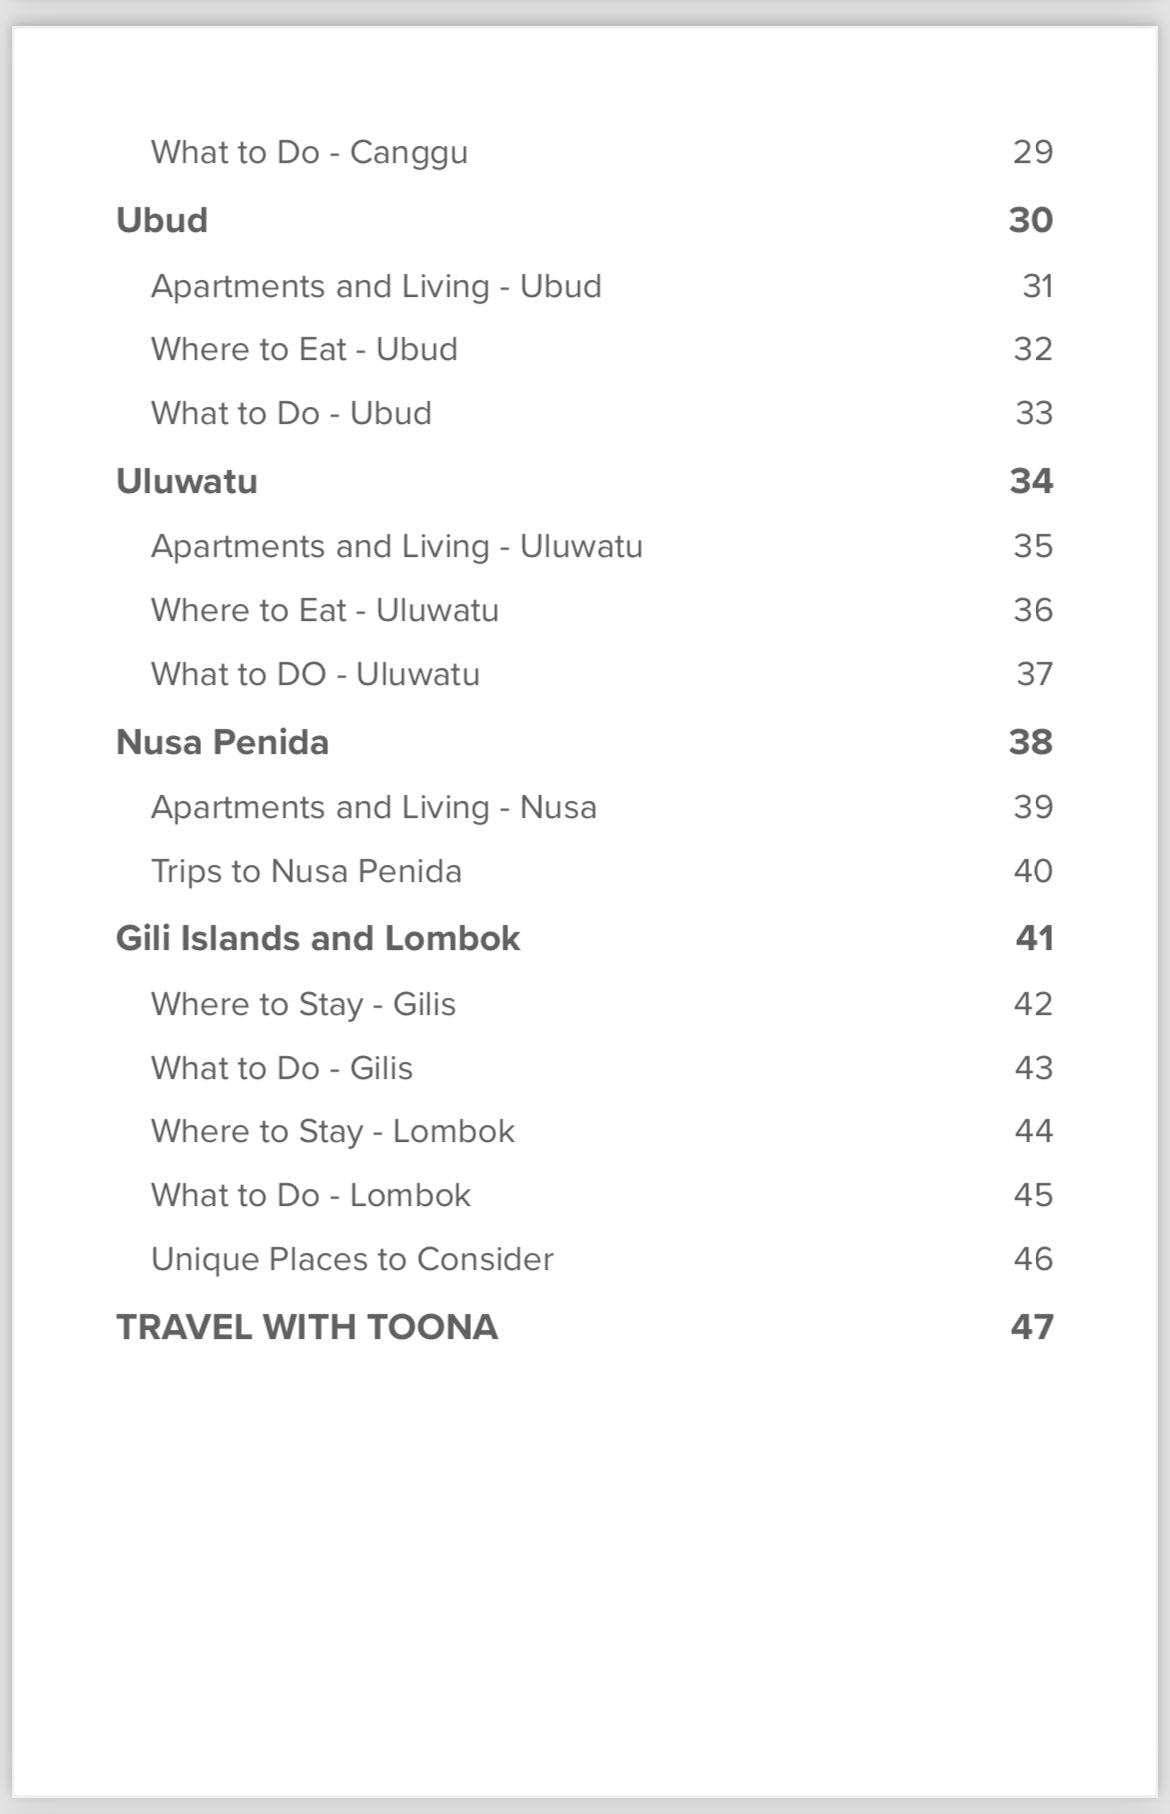Go to Trips to Nusa Penida
The width and height of the screenshot is (1170, 1814).
point(306,871)
